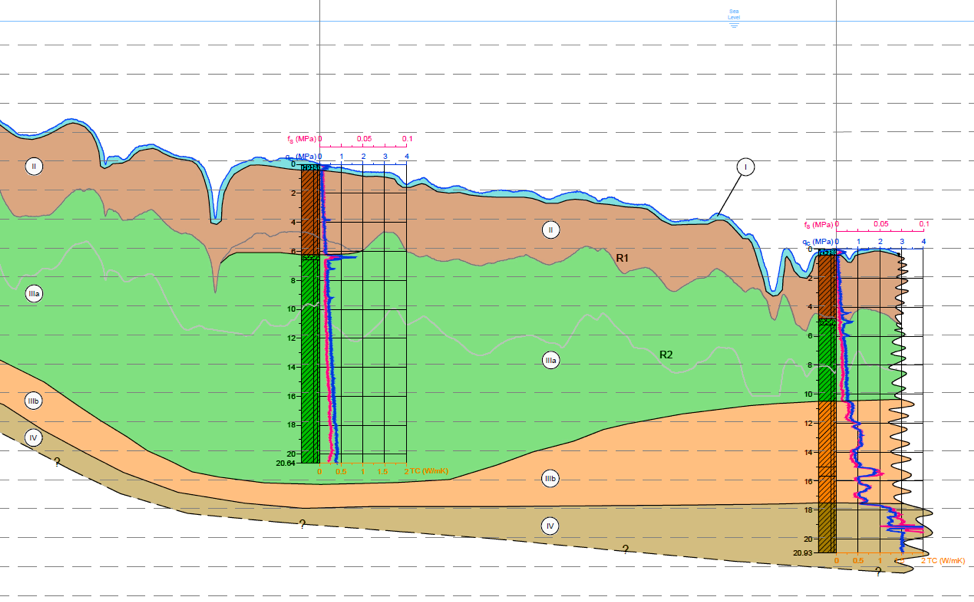Select the central circled IIIb marker
974x602 pixels.
pos(550,478)
